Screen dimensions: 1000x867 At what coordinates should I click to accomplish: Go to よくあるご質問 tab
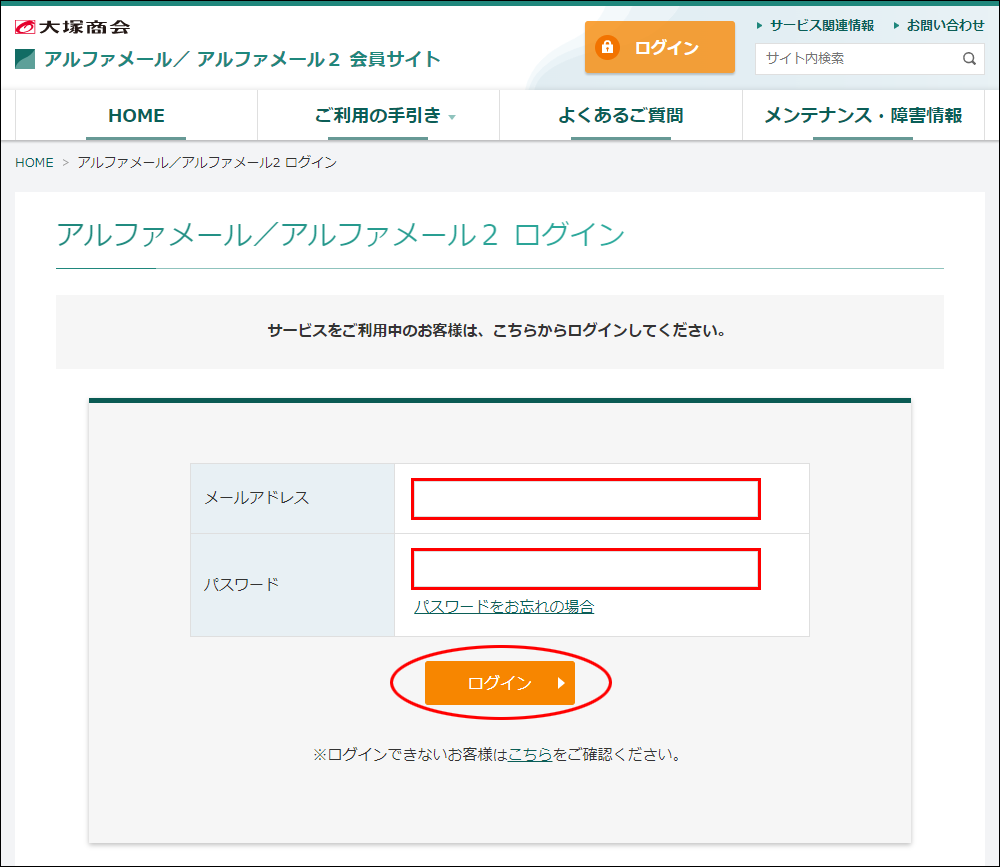tap(621, 115)
